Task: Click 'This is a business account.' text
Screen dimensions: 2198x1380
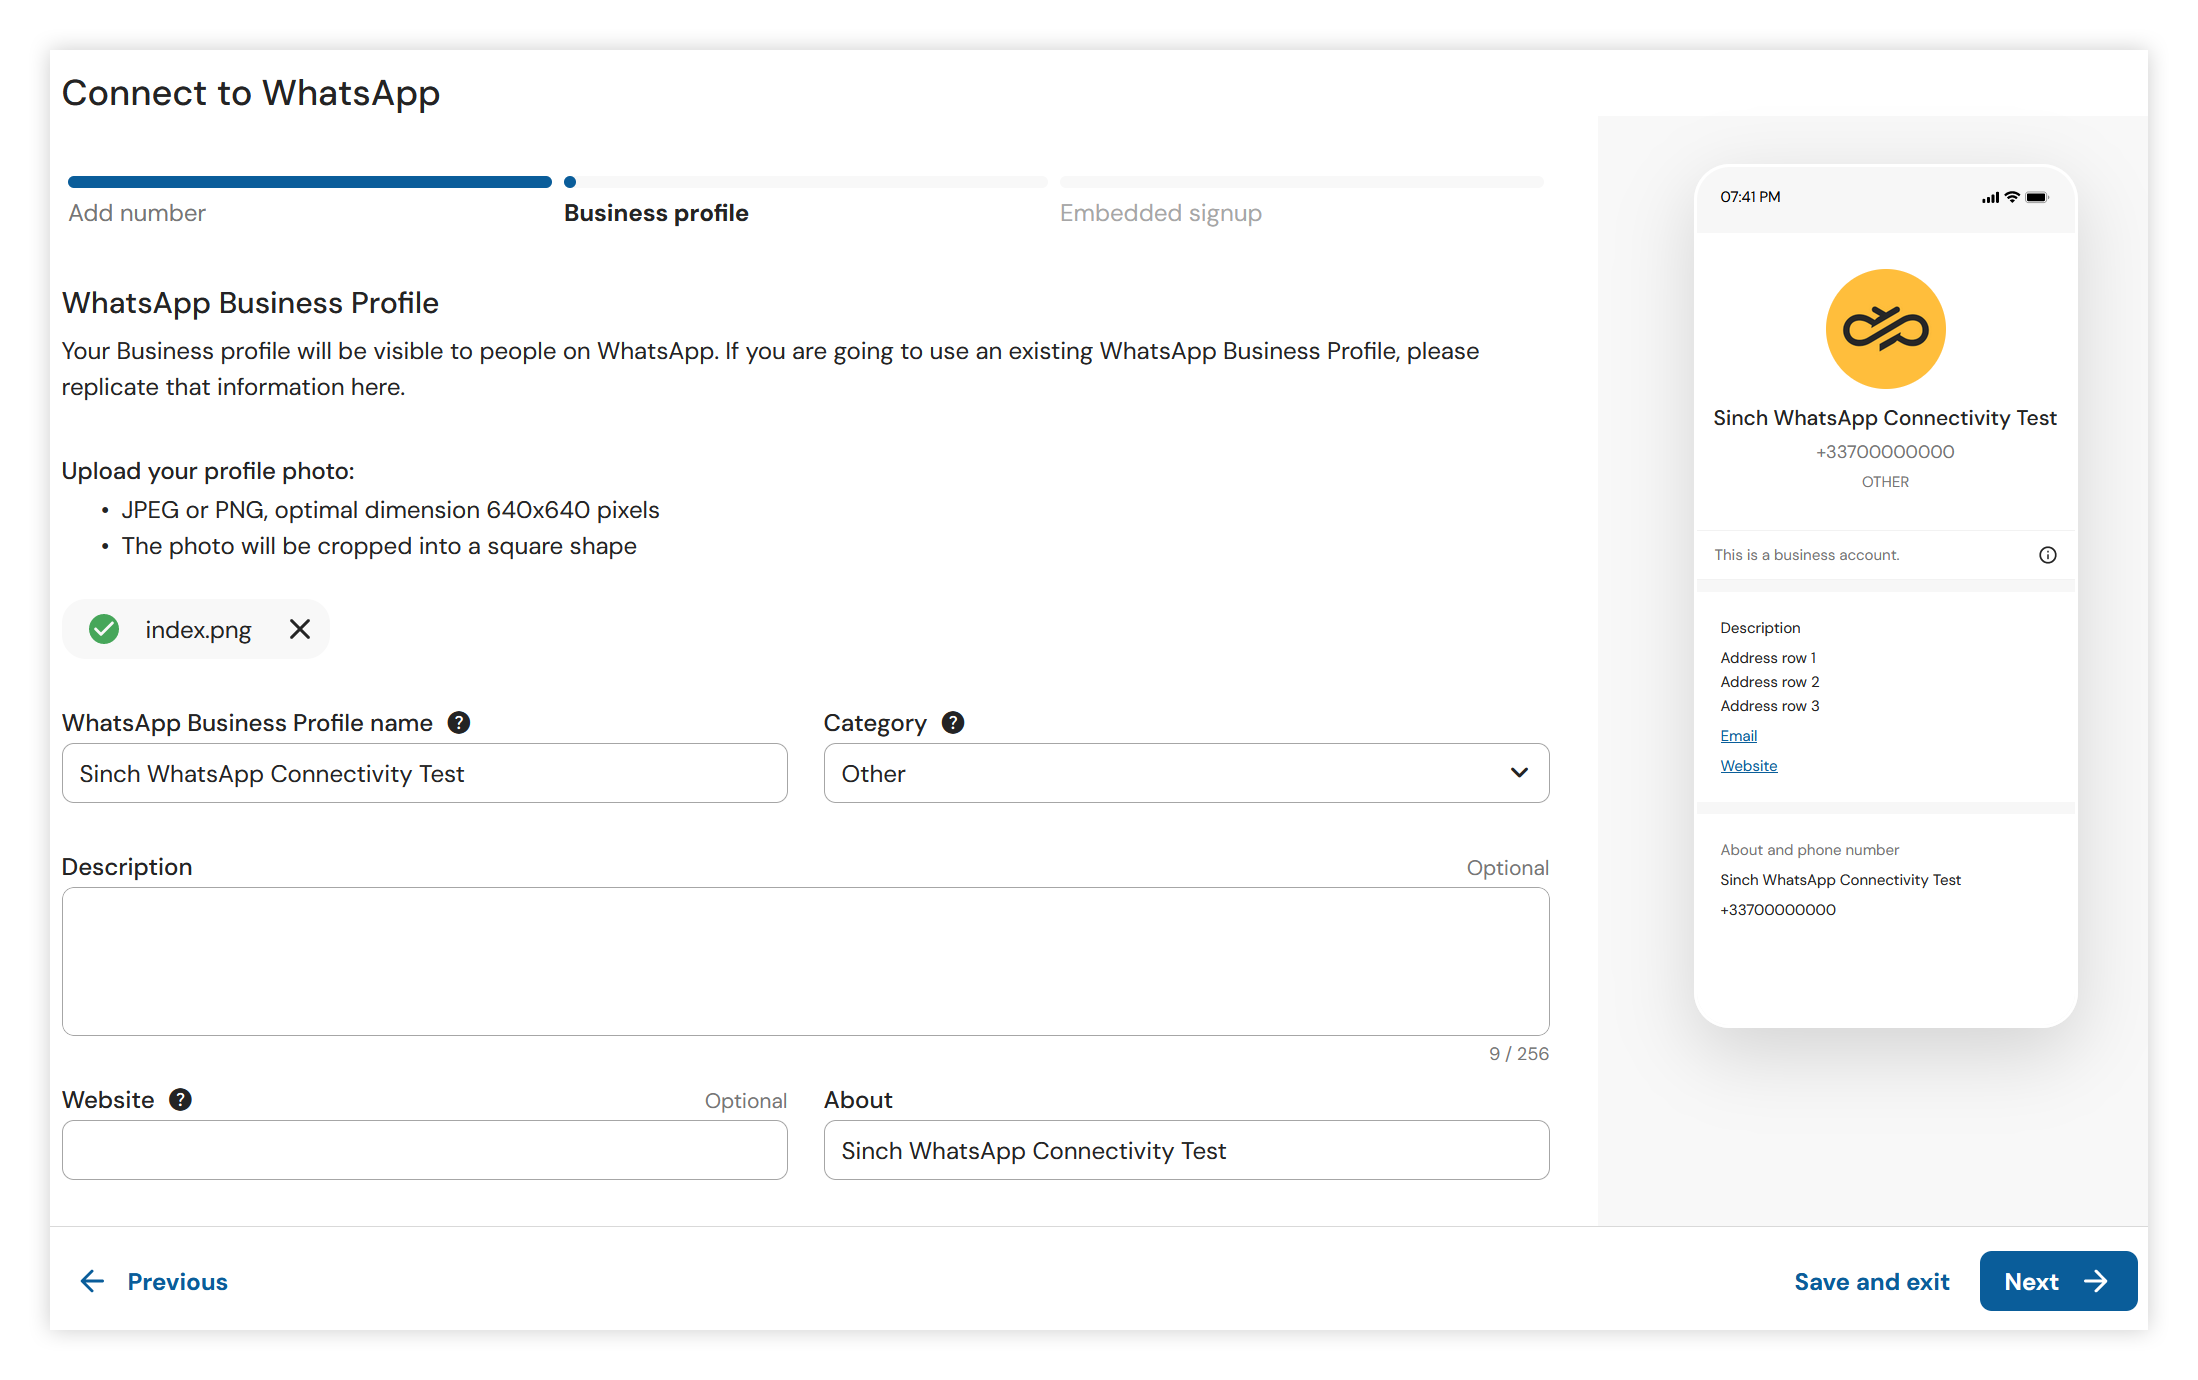Action: click(1807, 555)
